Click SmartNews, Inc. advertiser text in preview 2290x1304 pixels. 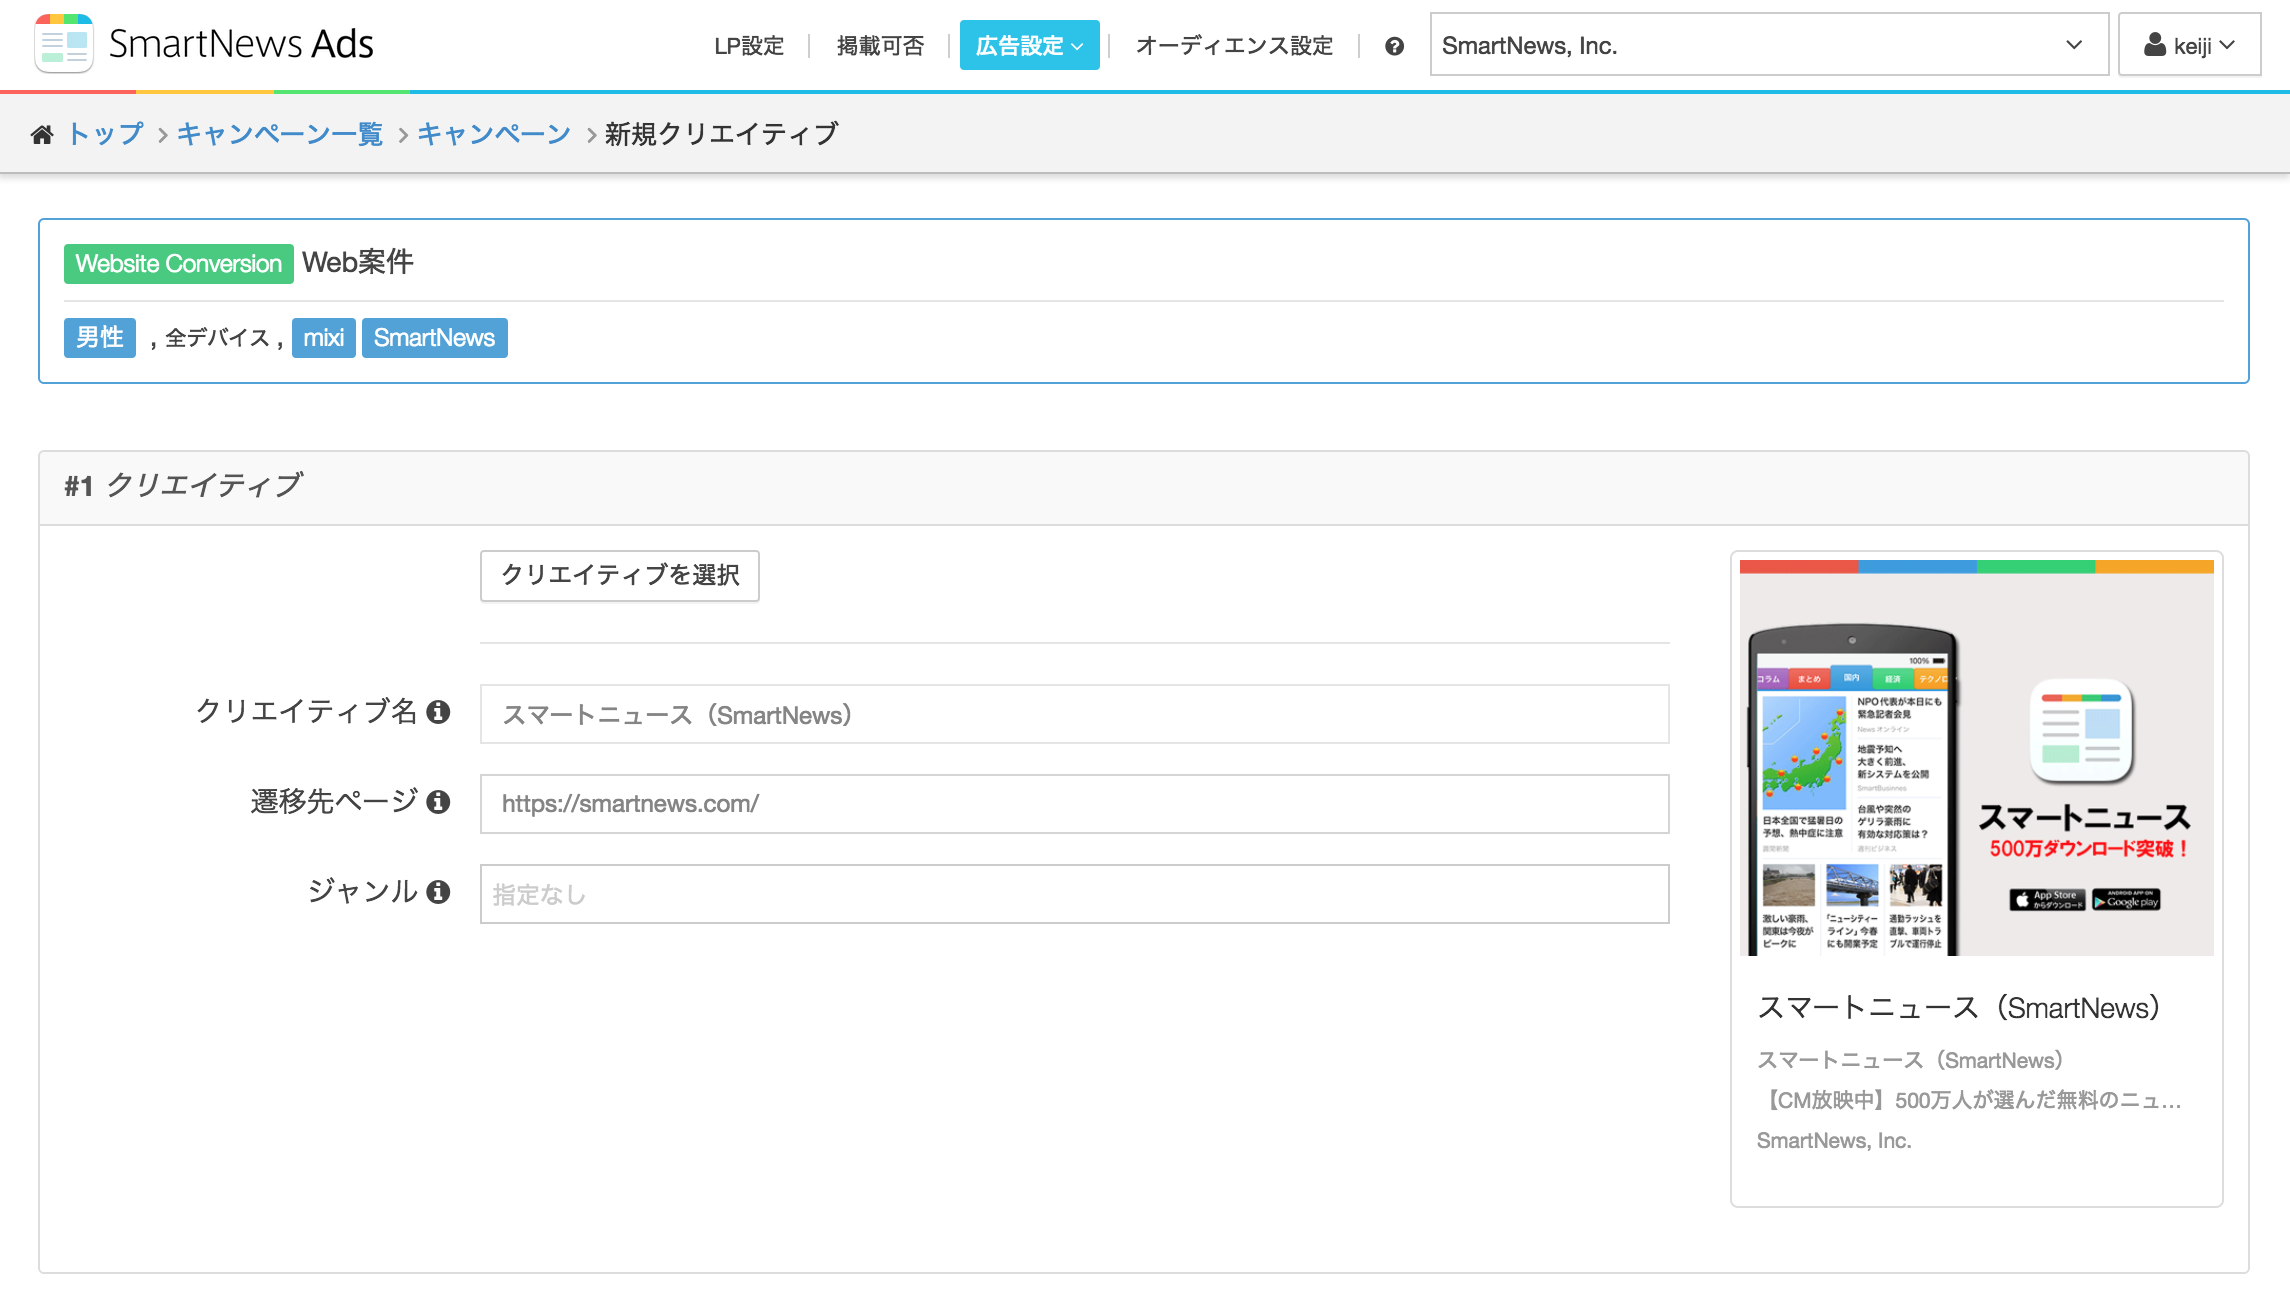tap(1834, 1141)
